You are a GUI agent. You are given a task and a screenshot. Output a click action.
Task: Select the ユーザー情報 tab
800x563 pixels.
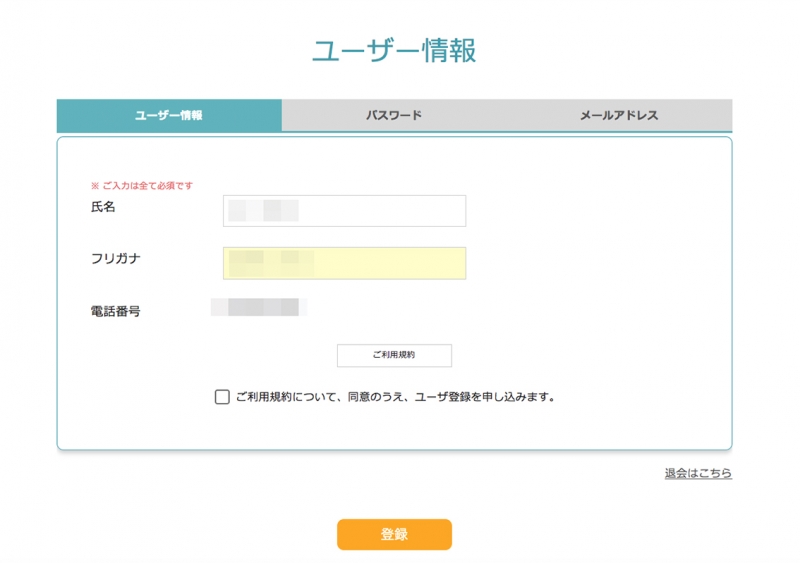(169, 115)
